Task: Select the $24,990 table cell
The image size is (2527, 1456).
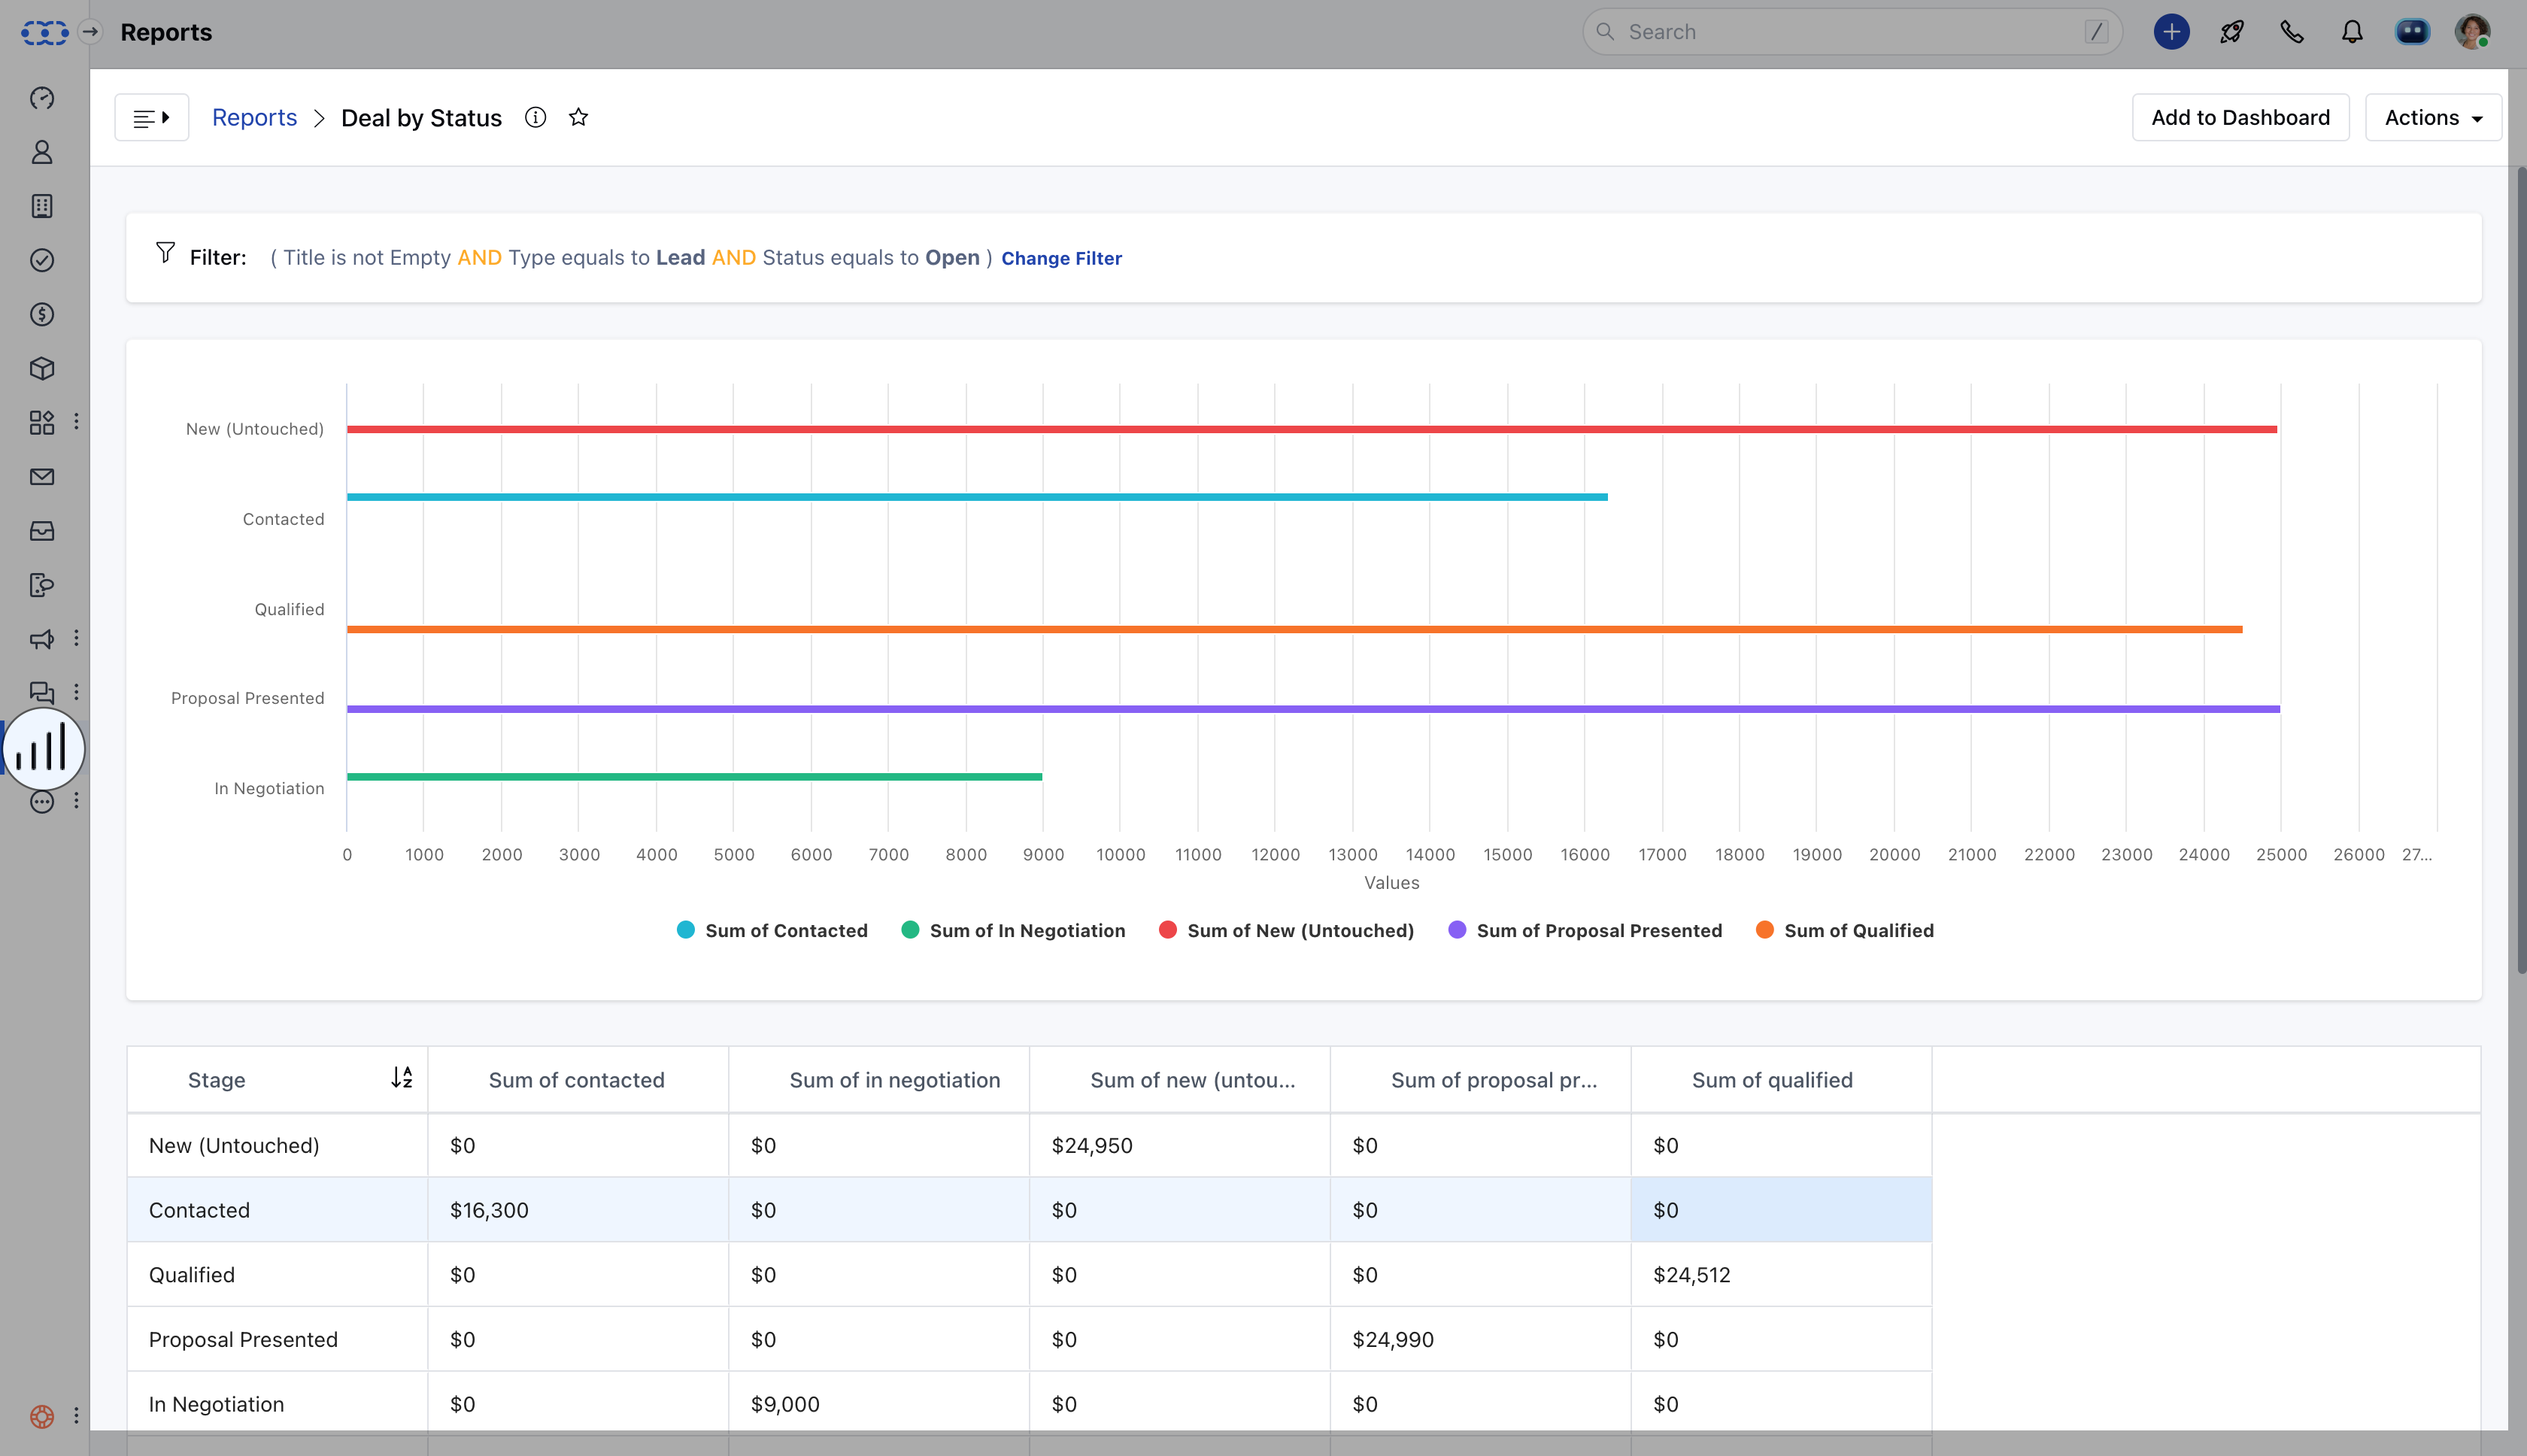Action: pos(1481,1340)
